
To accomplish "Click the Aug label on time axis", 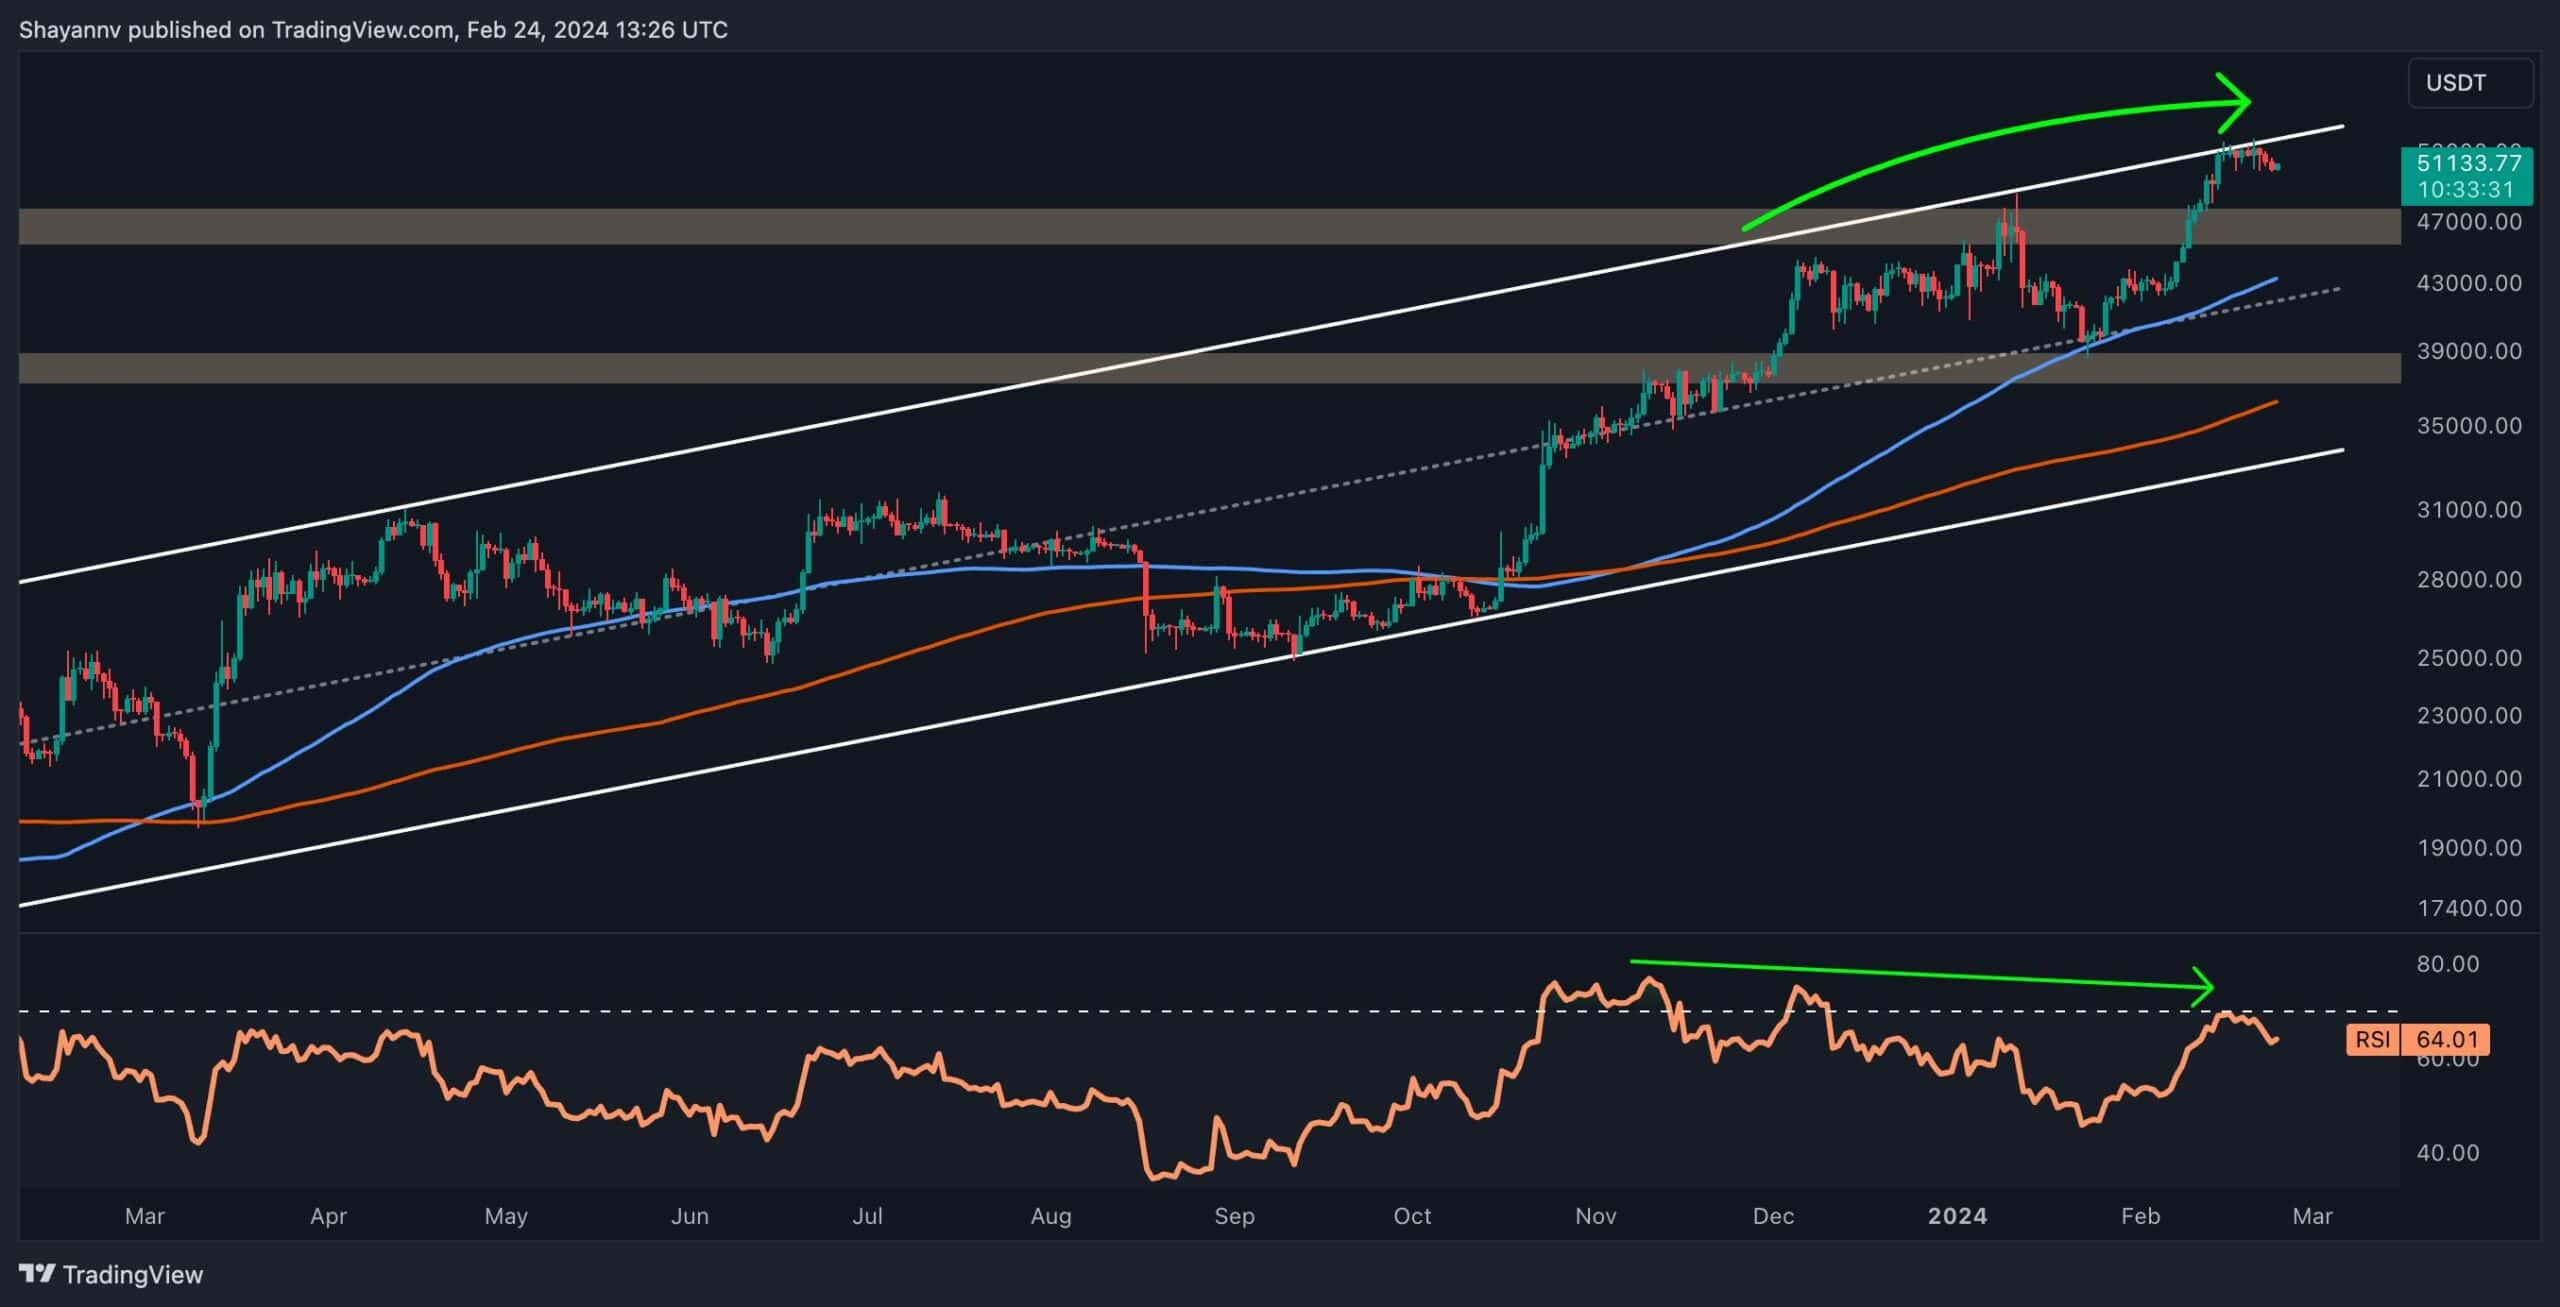I will [x=1051, y=1216].
